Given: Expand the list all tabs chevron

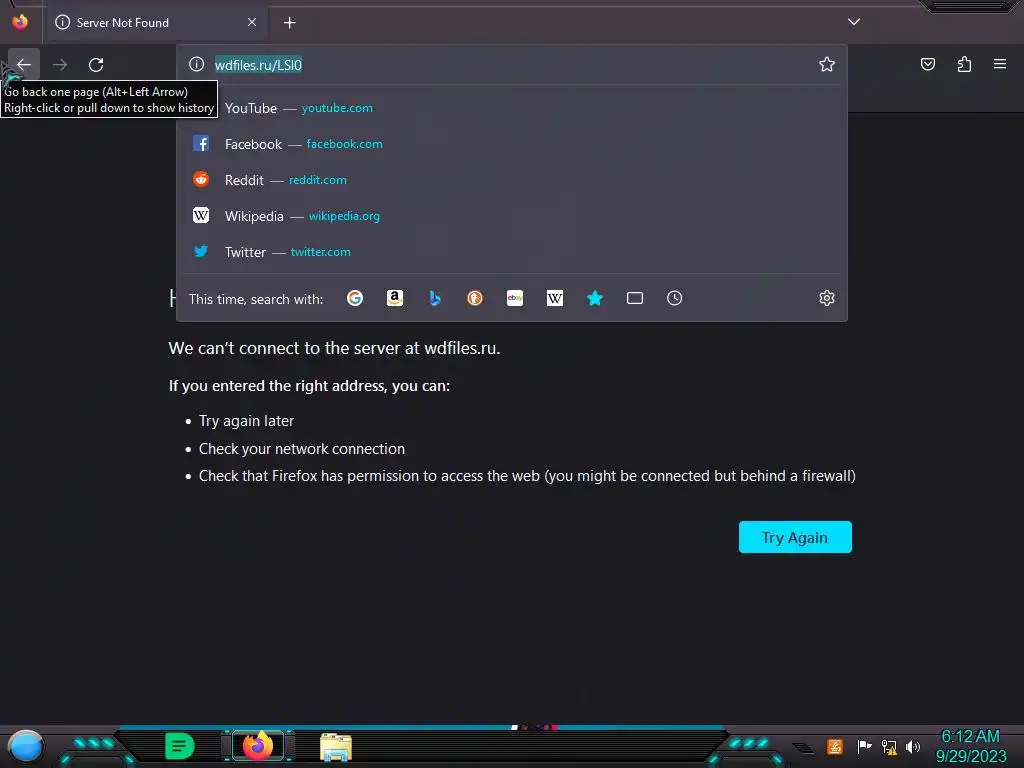Looking at the screenshot, I should click(854, 22).
